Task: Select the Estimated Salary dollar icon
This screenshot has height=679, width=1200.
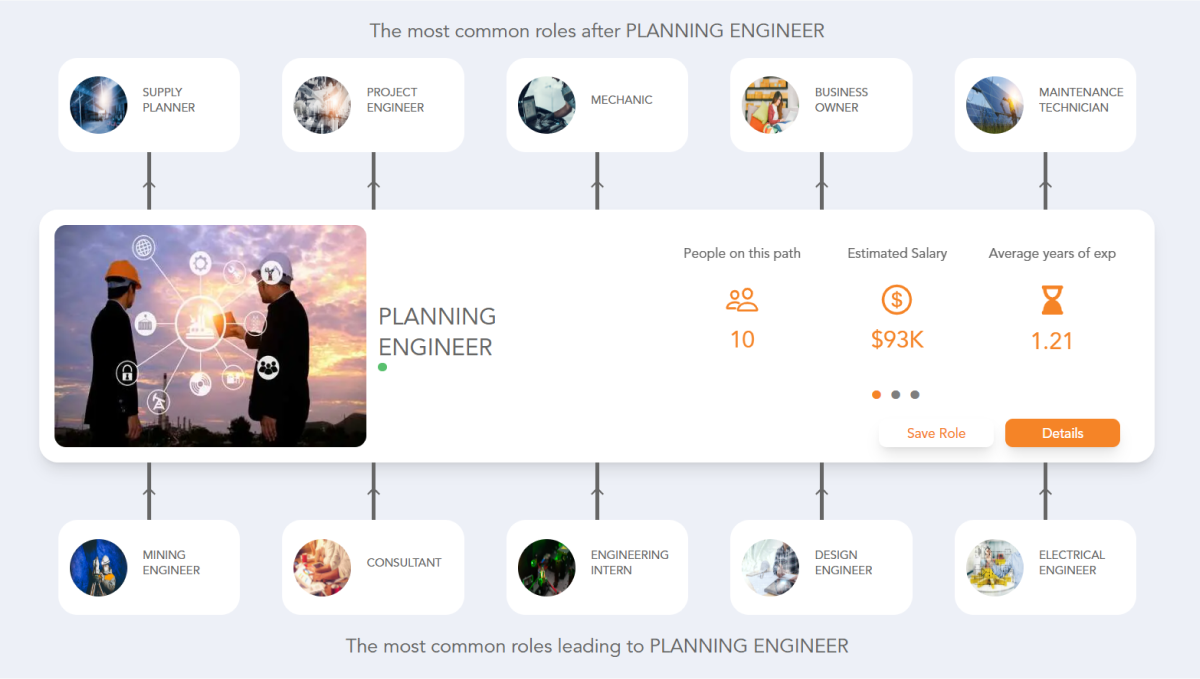Action: 896,300
